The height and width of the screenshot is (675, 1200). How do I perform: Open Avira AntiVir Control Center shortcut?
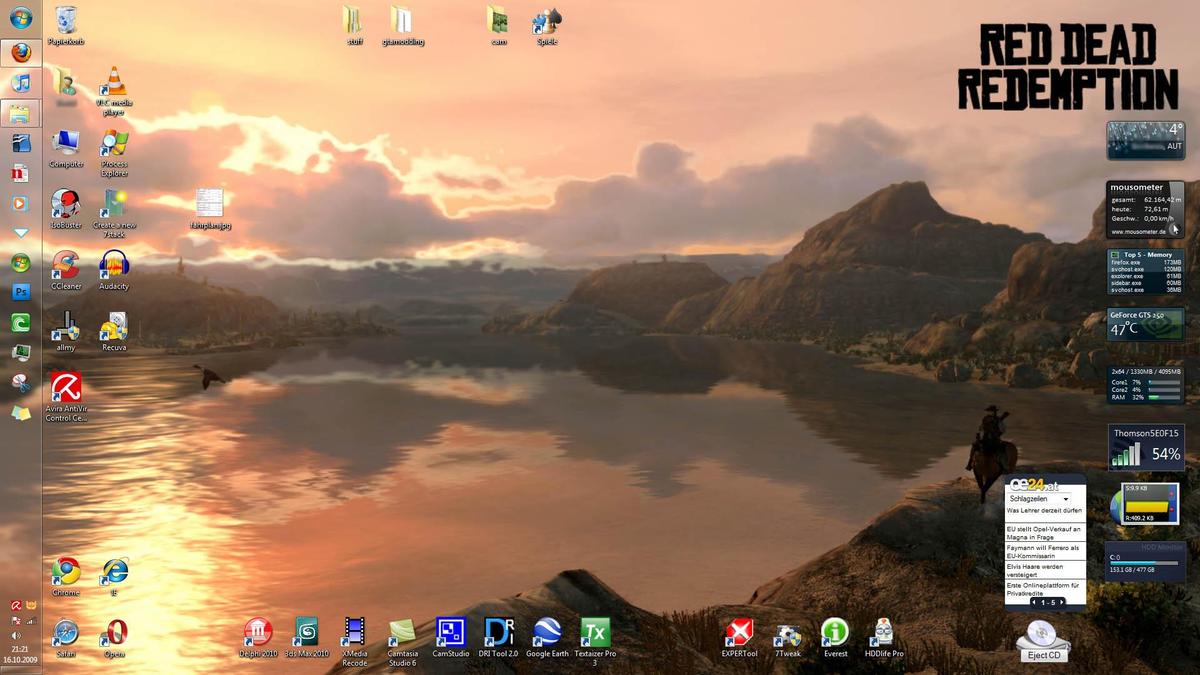66,397
